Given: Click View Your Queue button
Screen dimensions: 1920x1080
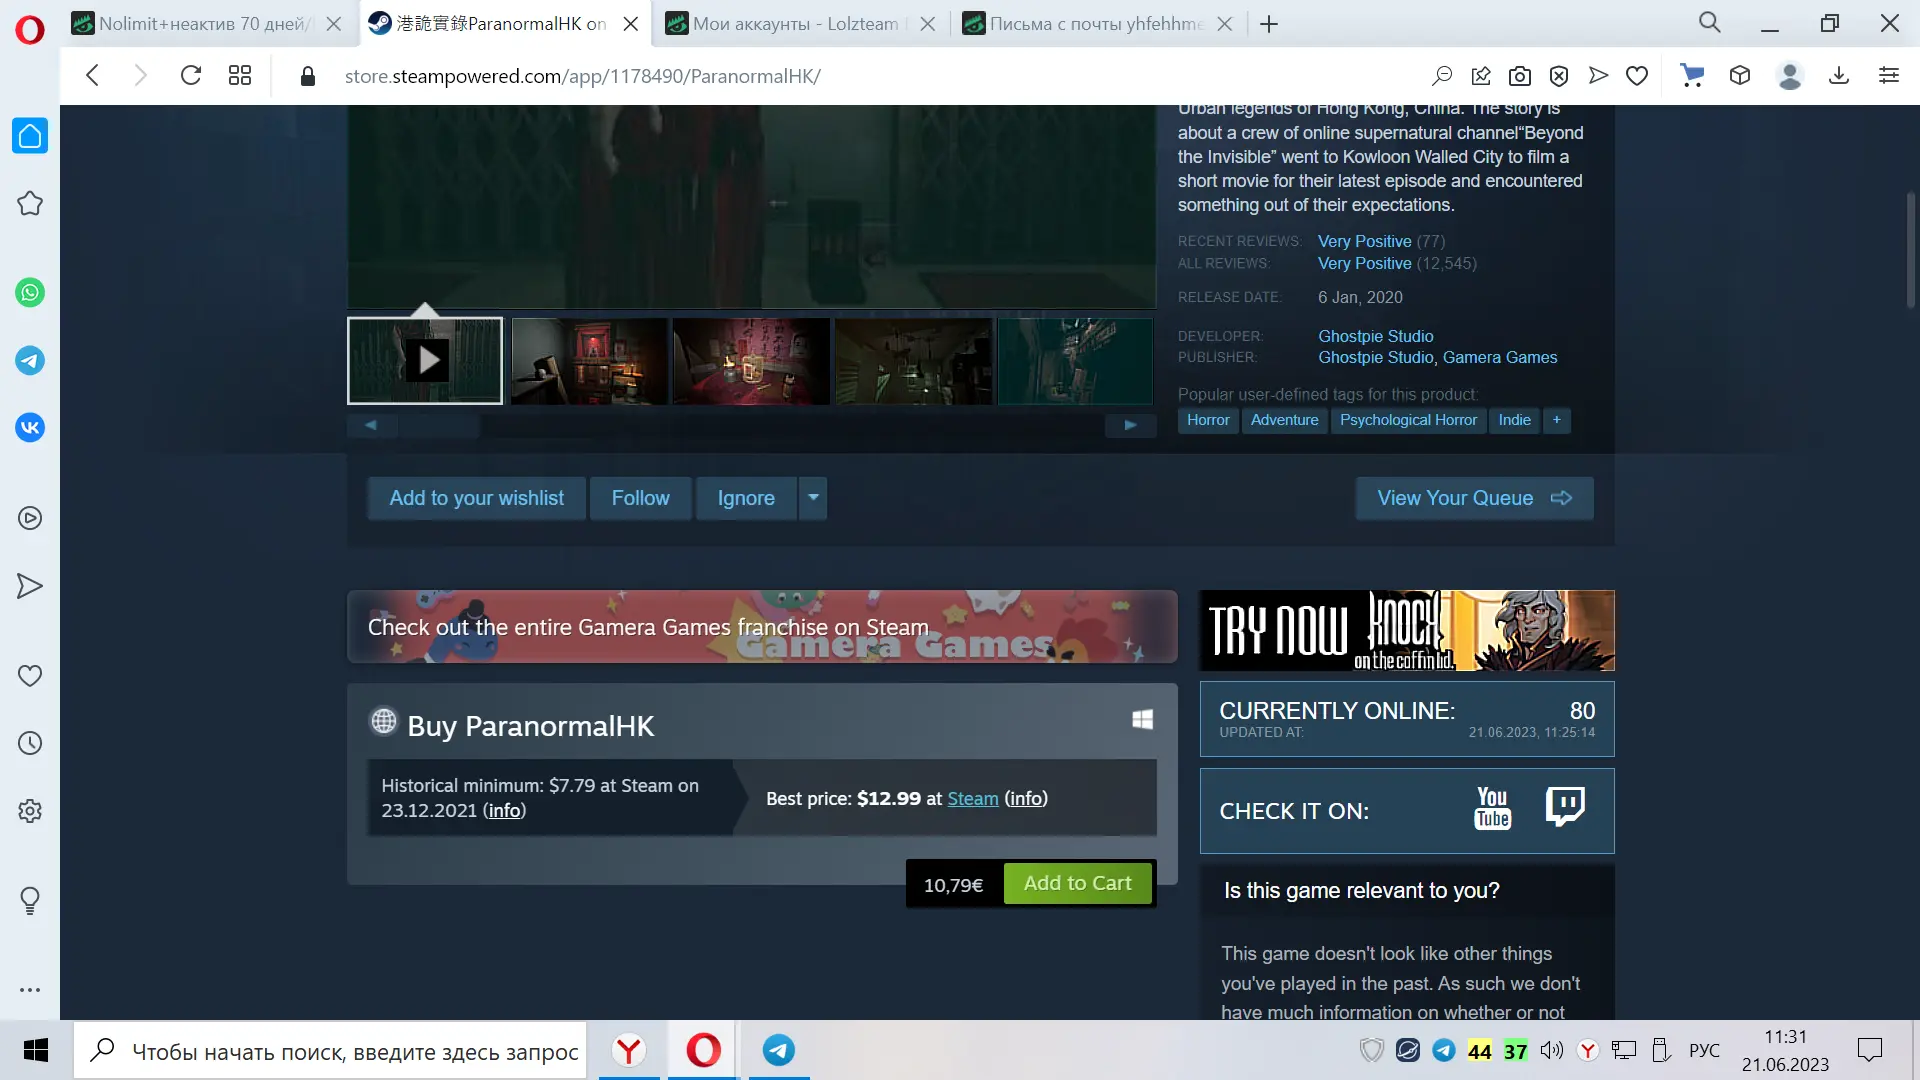Looking at the screenshot, I should [x=1474, y=498].
